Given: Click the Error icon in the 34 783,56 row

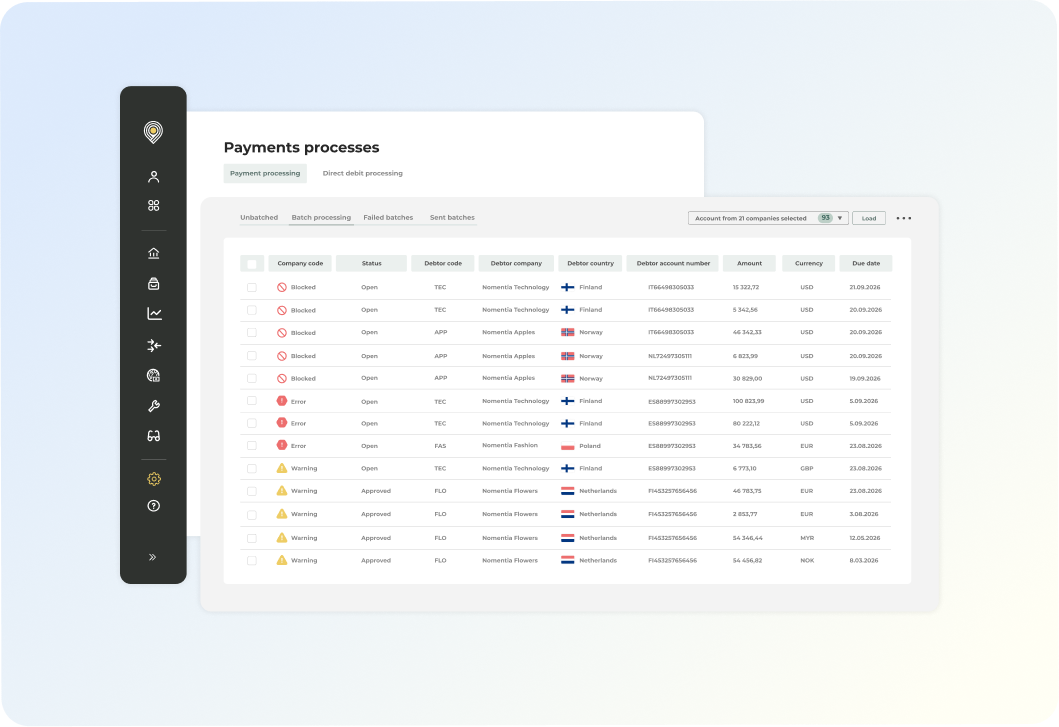Looking at the screenshot, I should click(282, 445).
